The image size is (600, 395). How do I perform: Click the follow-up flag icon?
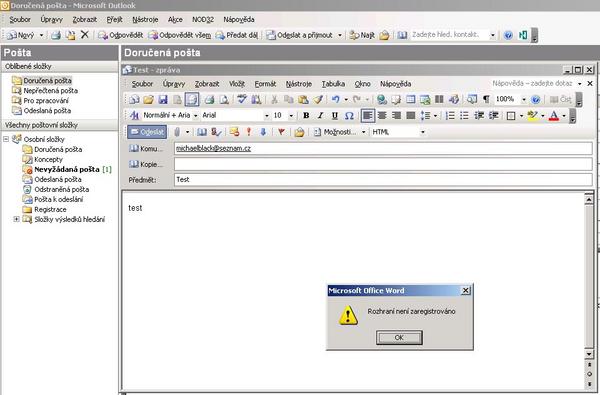[281, 132]
